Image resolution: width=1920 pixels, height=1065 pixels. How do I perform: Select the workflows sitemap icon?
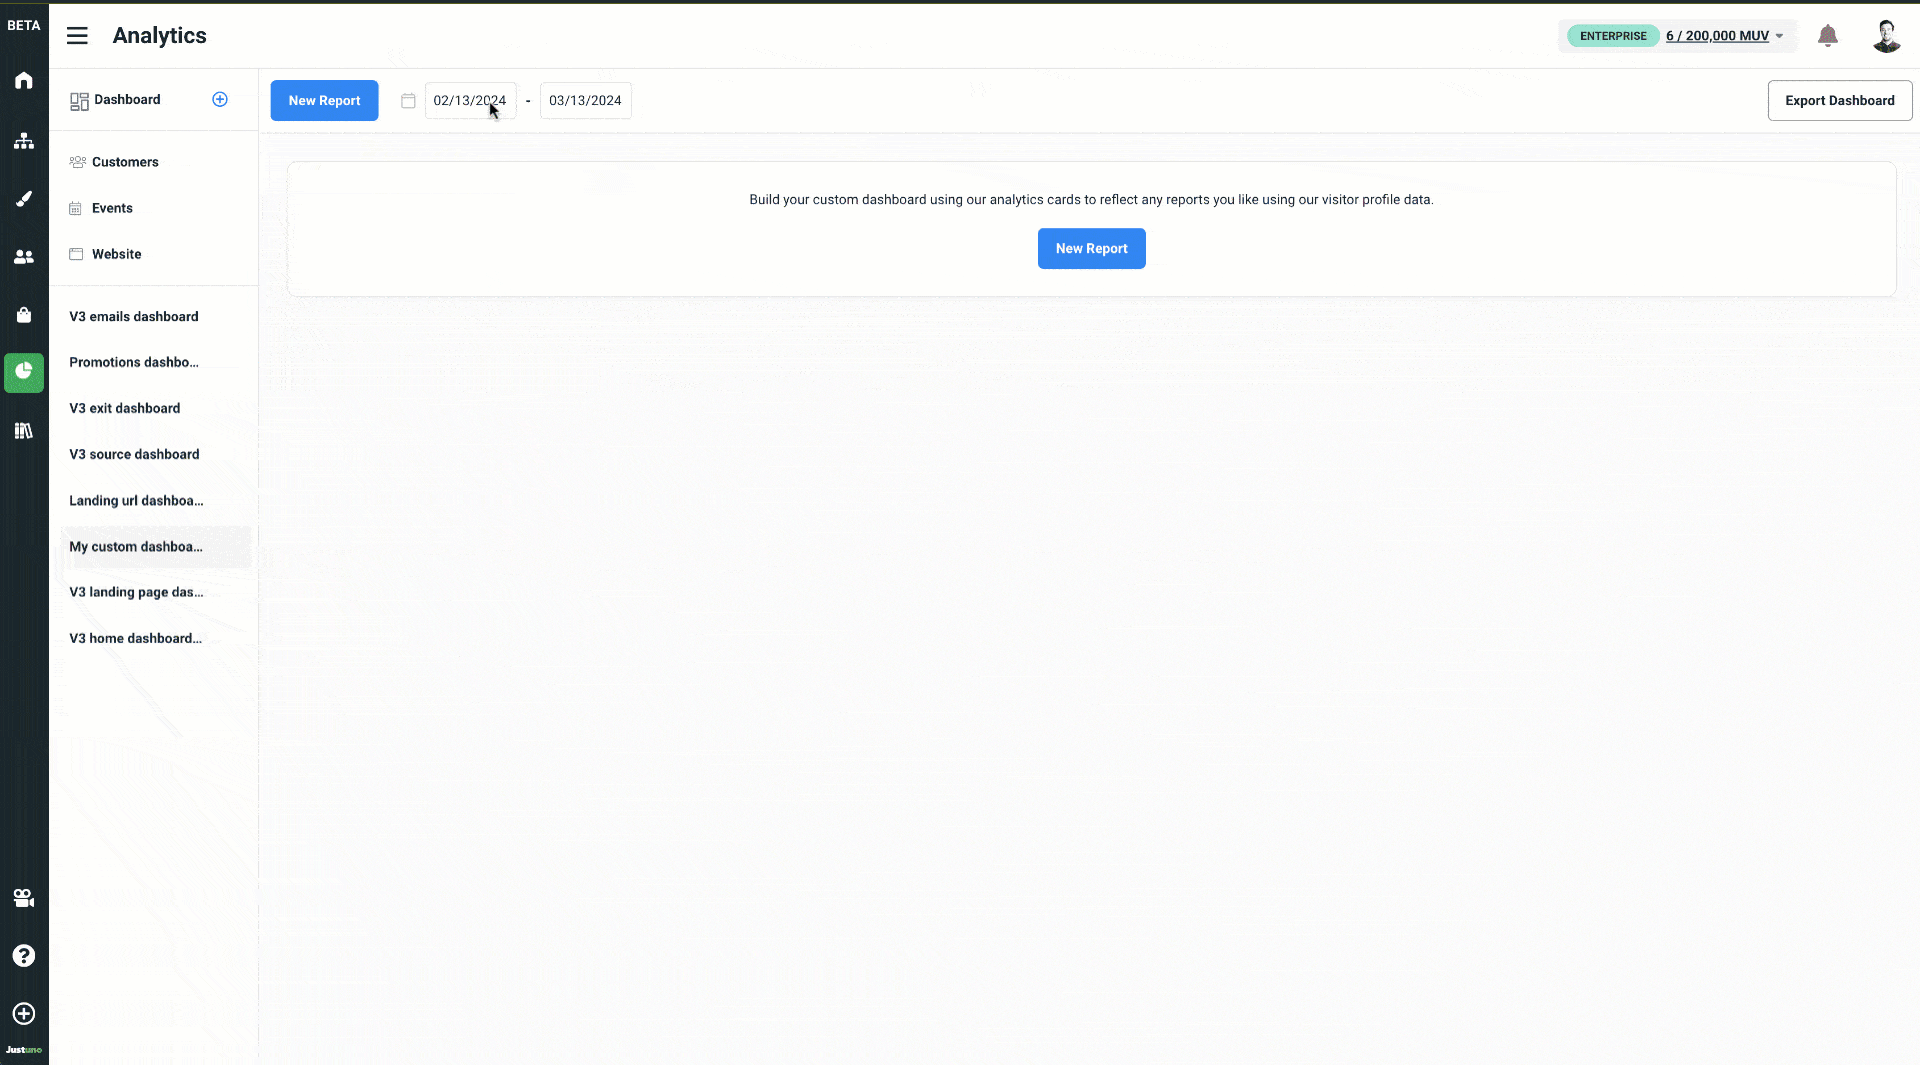coord(23,141)
